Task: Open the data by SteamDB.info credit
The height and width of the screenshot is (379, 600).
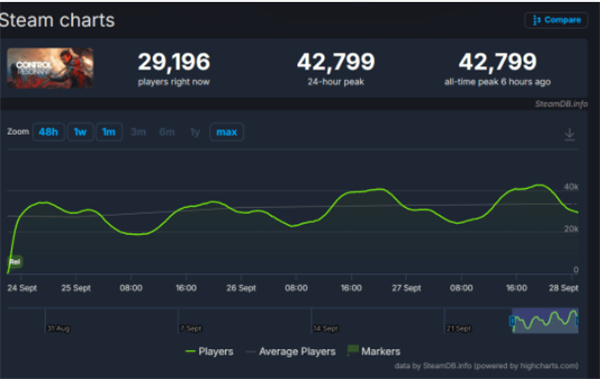Action: point(486,366)
